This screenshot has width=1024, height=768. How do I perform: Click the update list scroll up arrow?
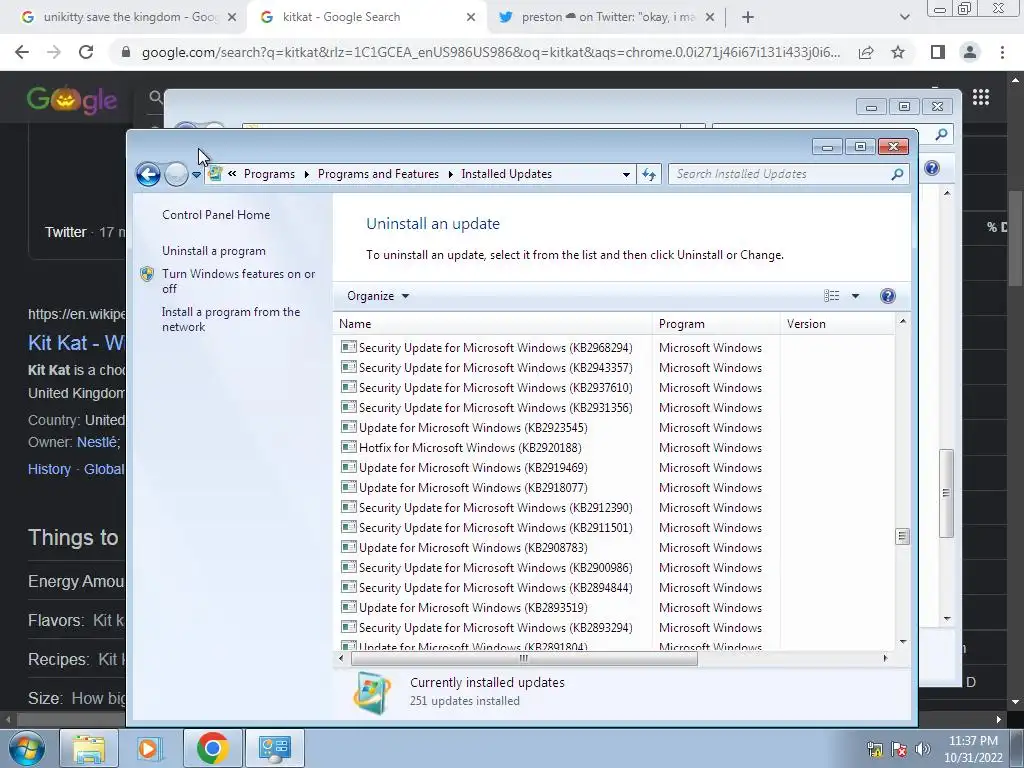(903, 322)
